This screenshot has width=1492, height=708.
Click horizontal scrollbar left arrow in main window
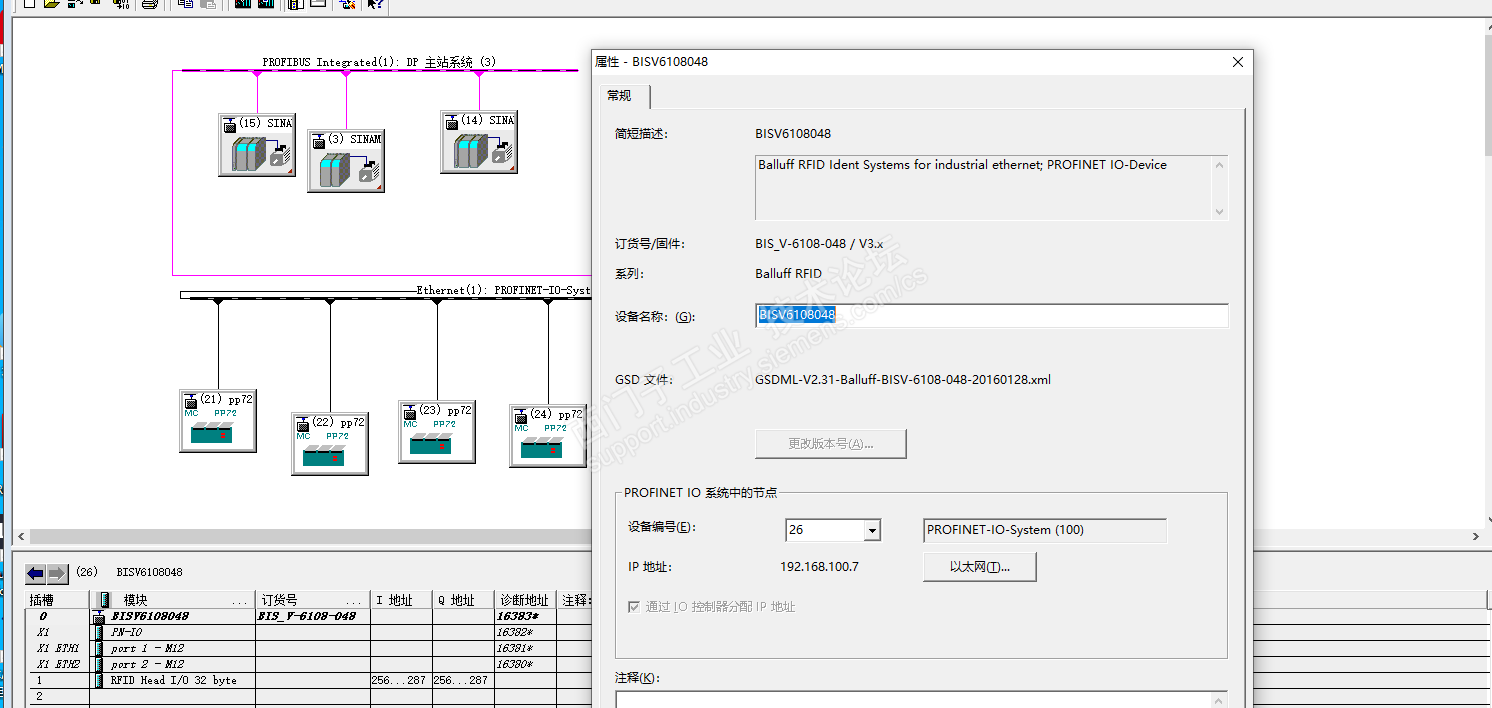coord(22,537)
